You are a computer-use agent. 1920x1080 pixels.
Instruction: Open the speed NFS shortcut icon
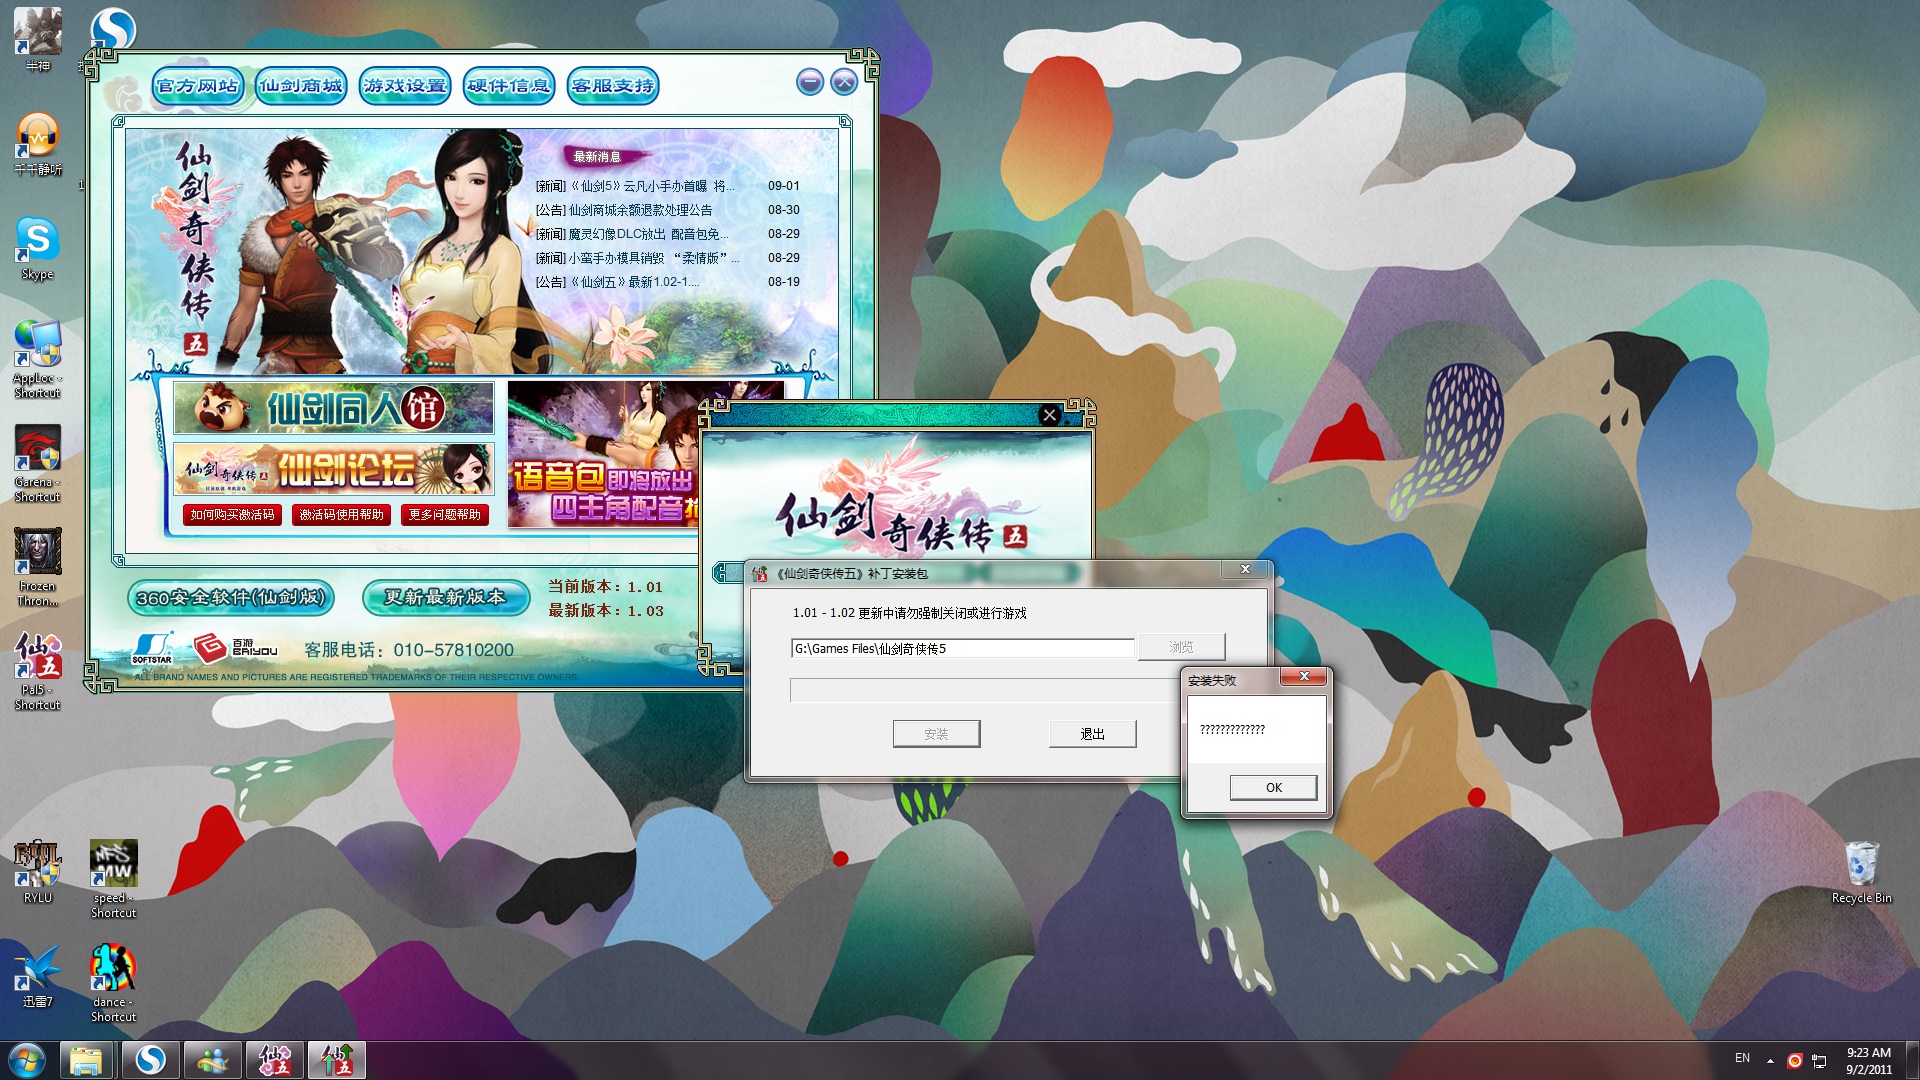pyautogui.click(x=113, y=865)
